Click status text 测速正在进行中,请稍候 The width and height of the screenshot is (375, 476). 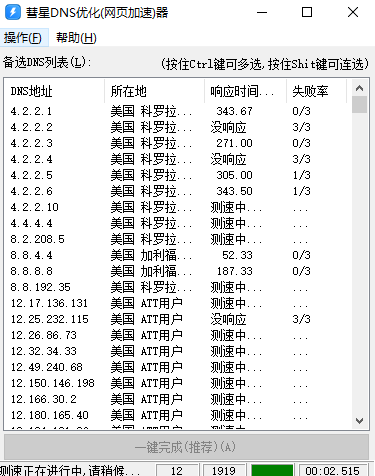(70, 470)
